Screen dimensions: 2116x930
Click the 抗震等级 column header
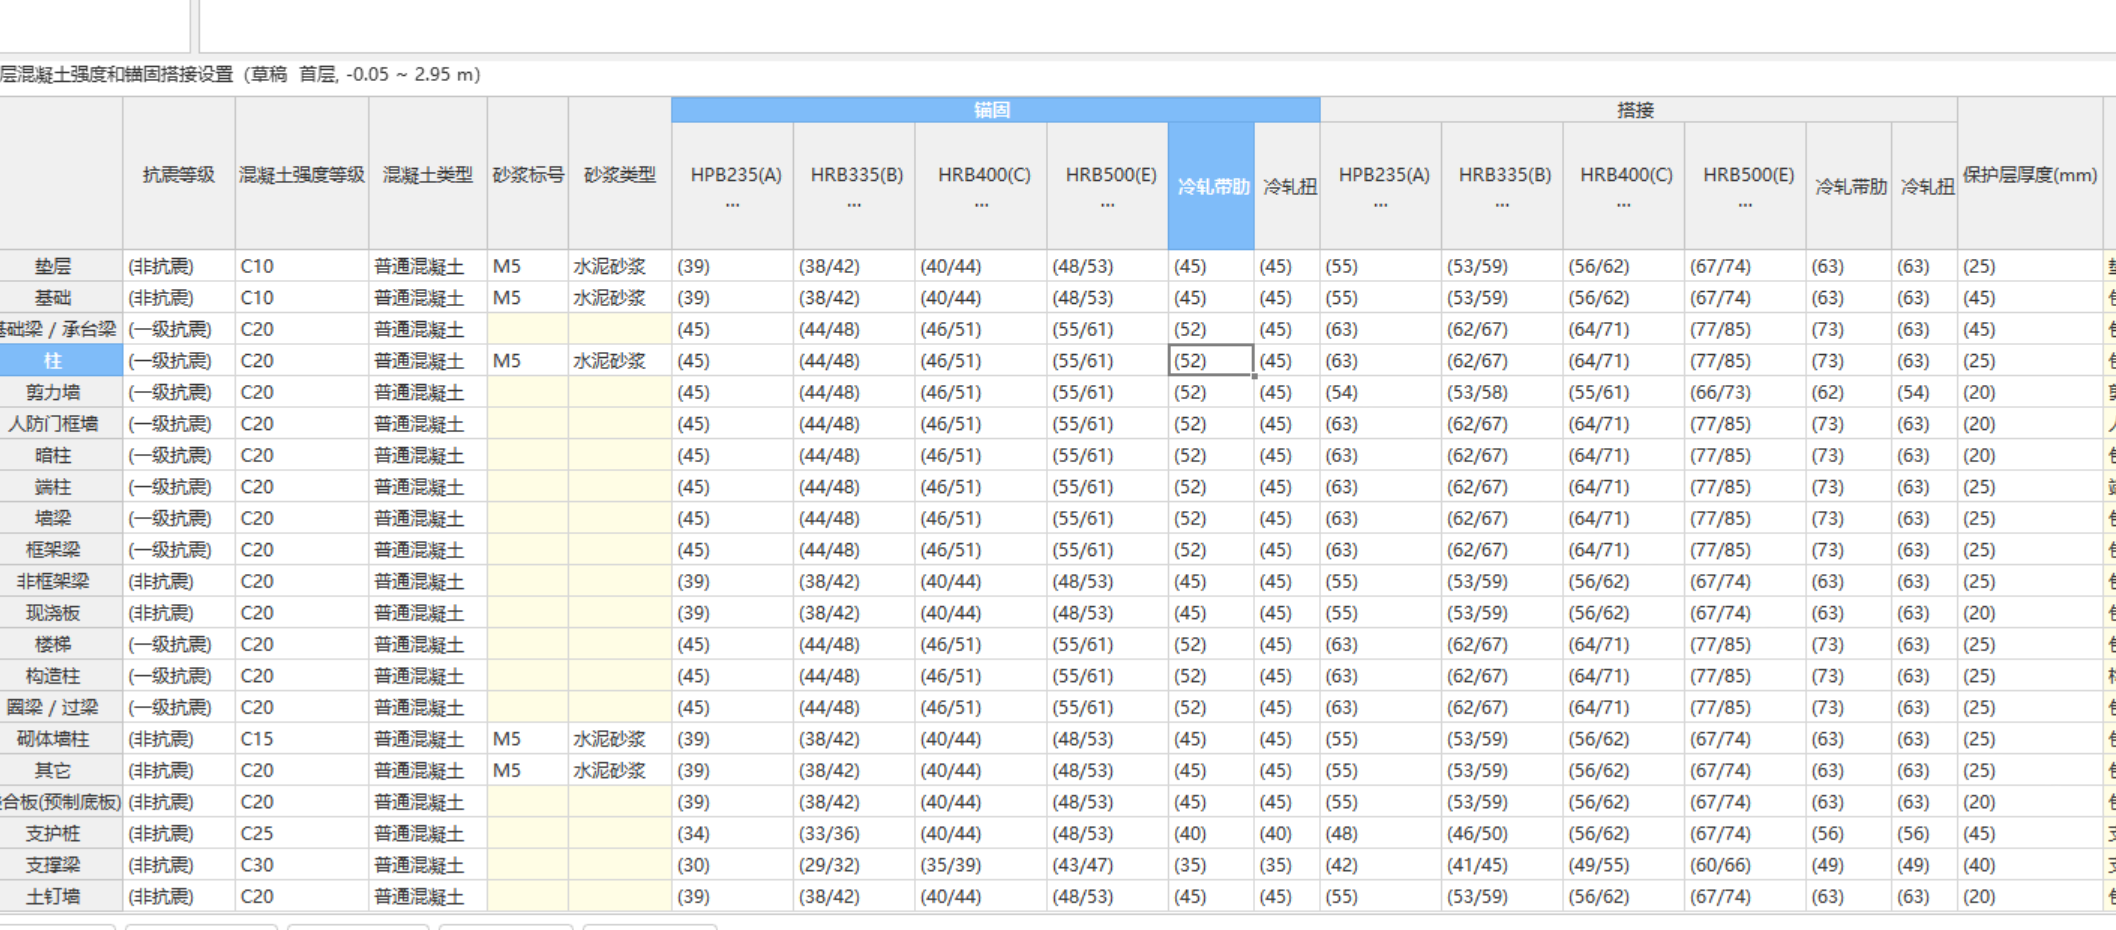coord(179,174)
